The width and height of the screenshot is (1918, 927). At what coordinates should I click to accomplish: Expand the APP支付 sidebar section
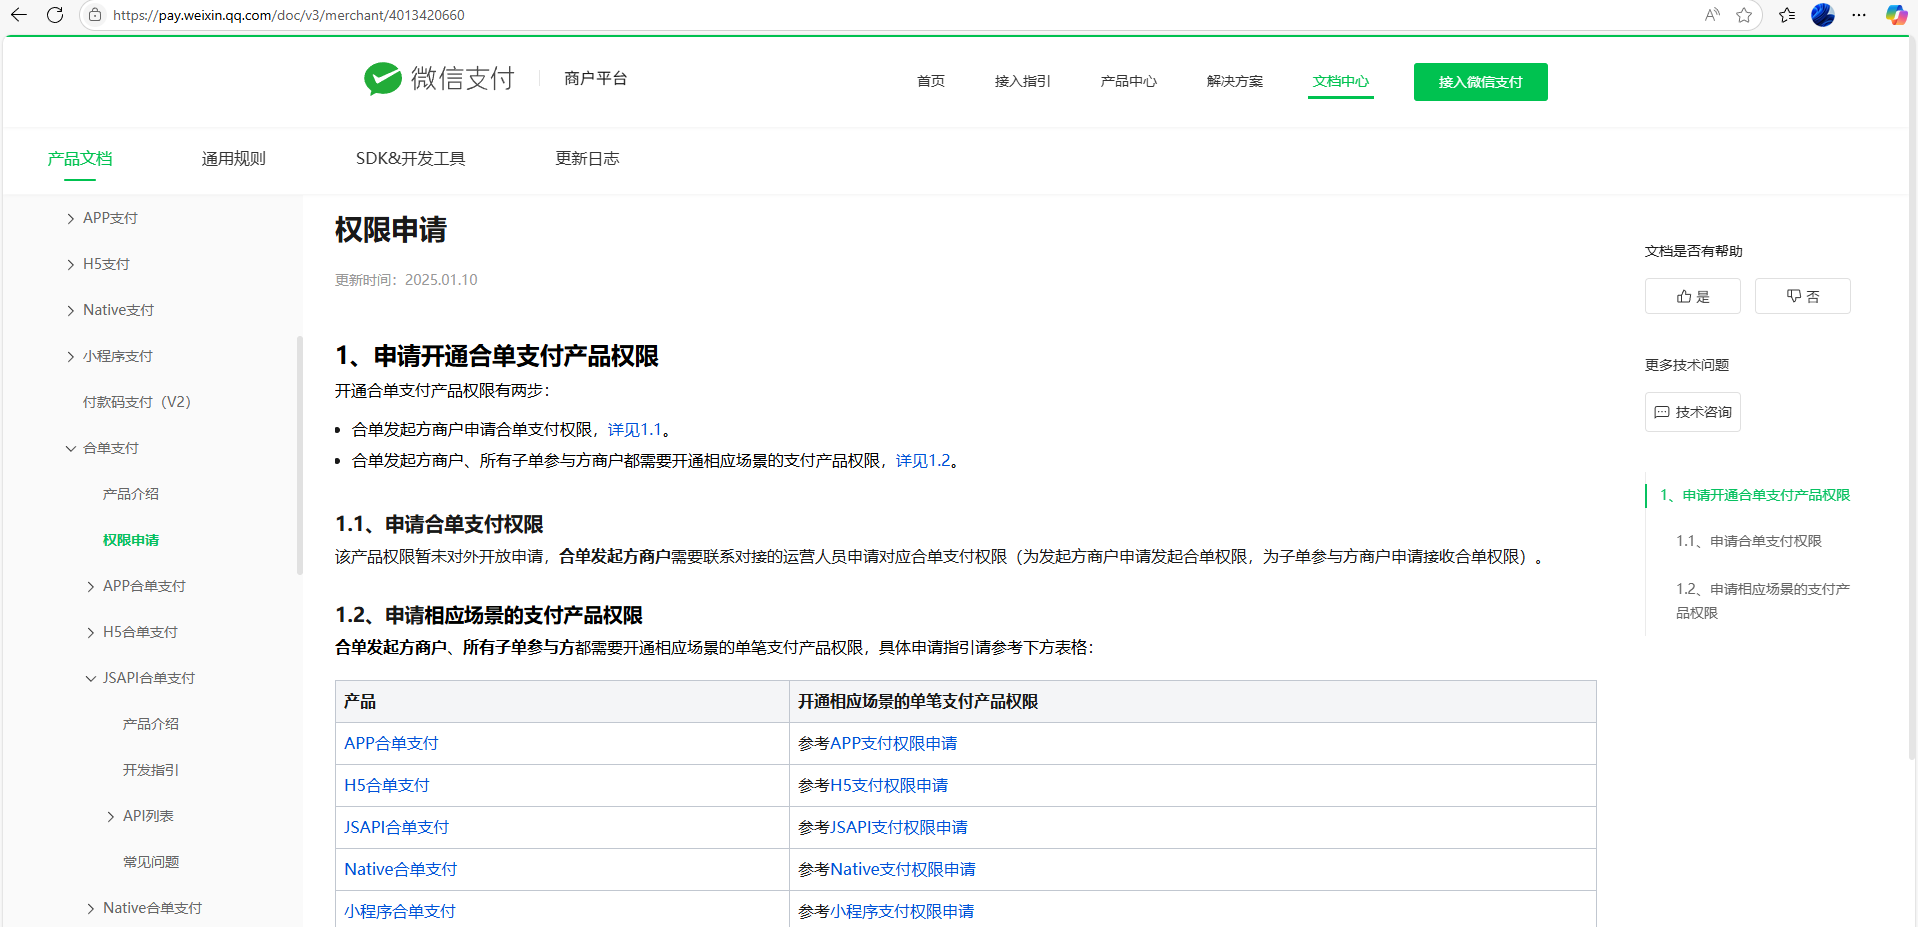pyautogui.click(x=70, y=218)
